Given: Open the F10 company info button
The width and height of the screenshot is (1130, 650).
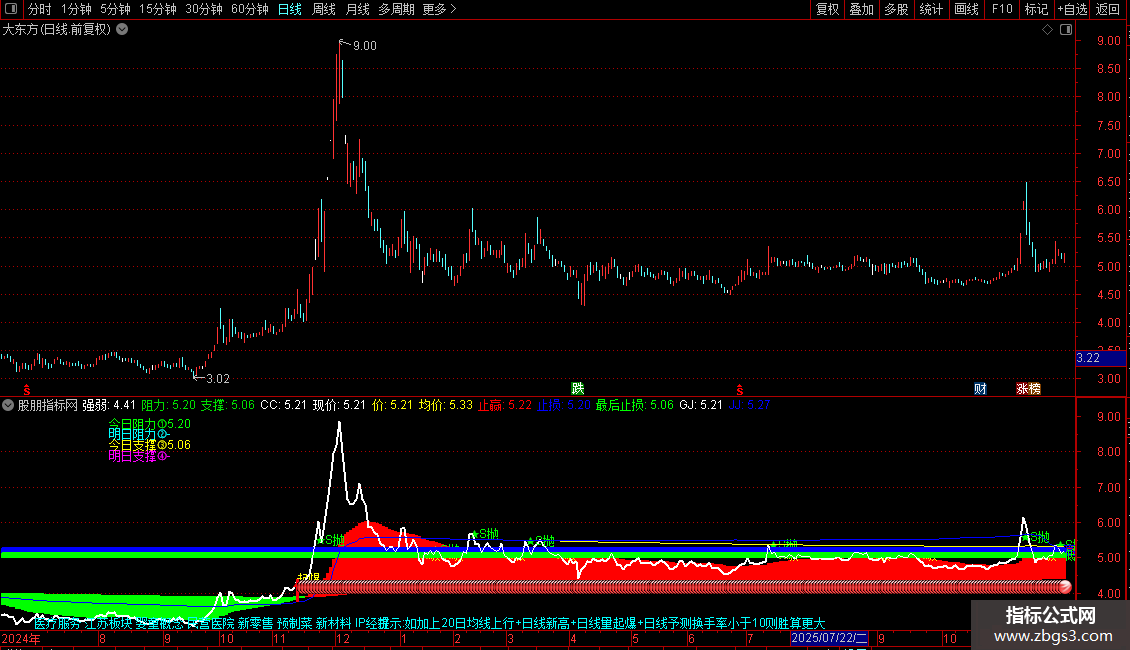Looking at the screenshot, I should pos(1002,9).
